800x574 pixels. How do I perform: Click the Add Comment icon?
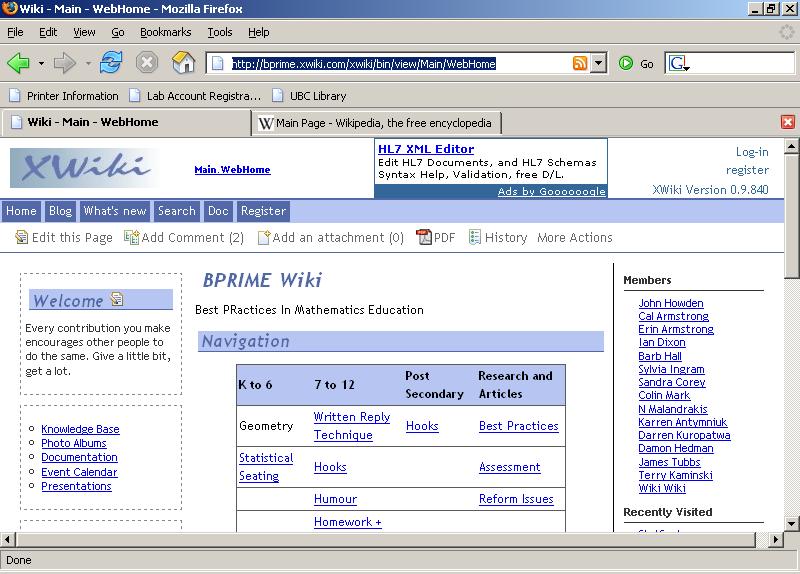pyautogui.click(x=131, y=237)
